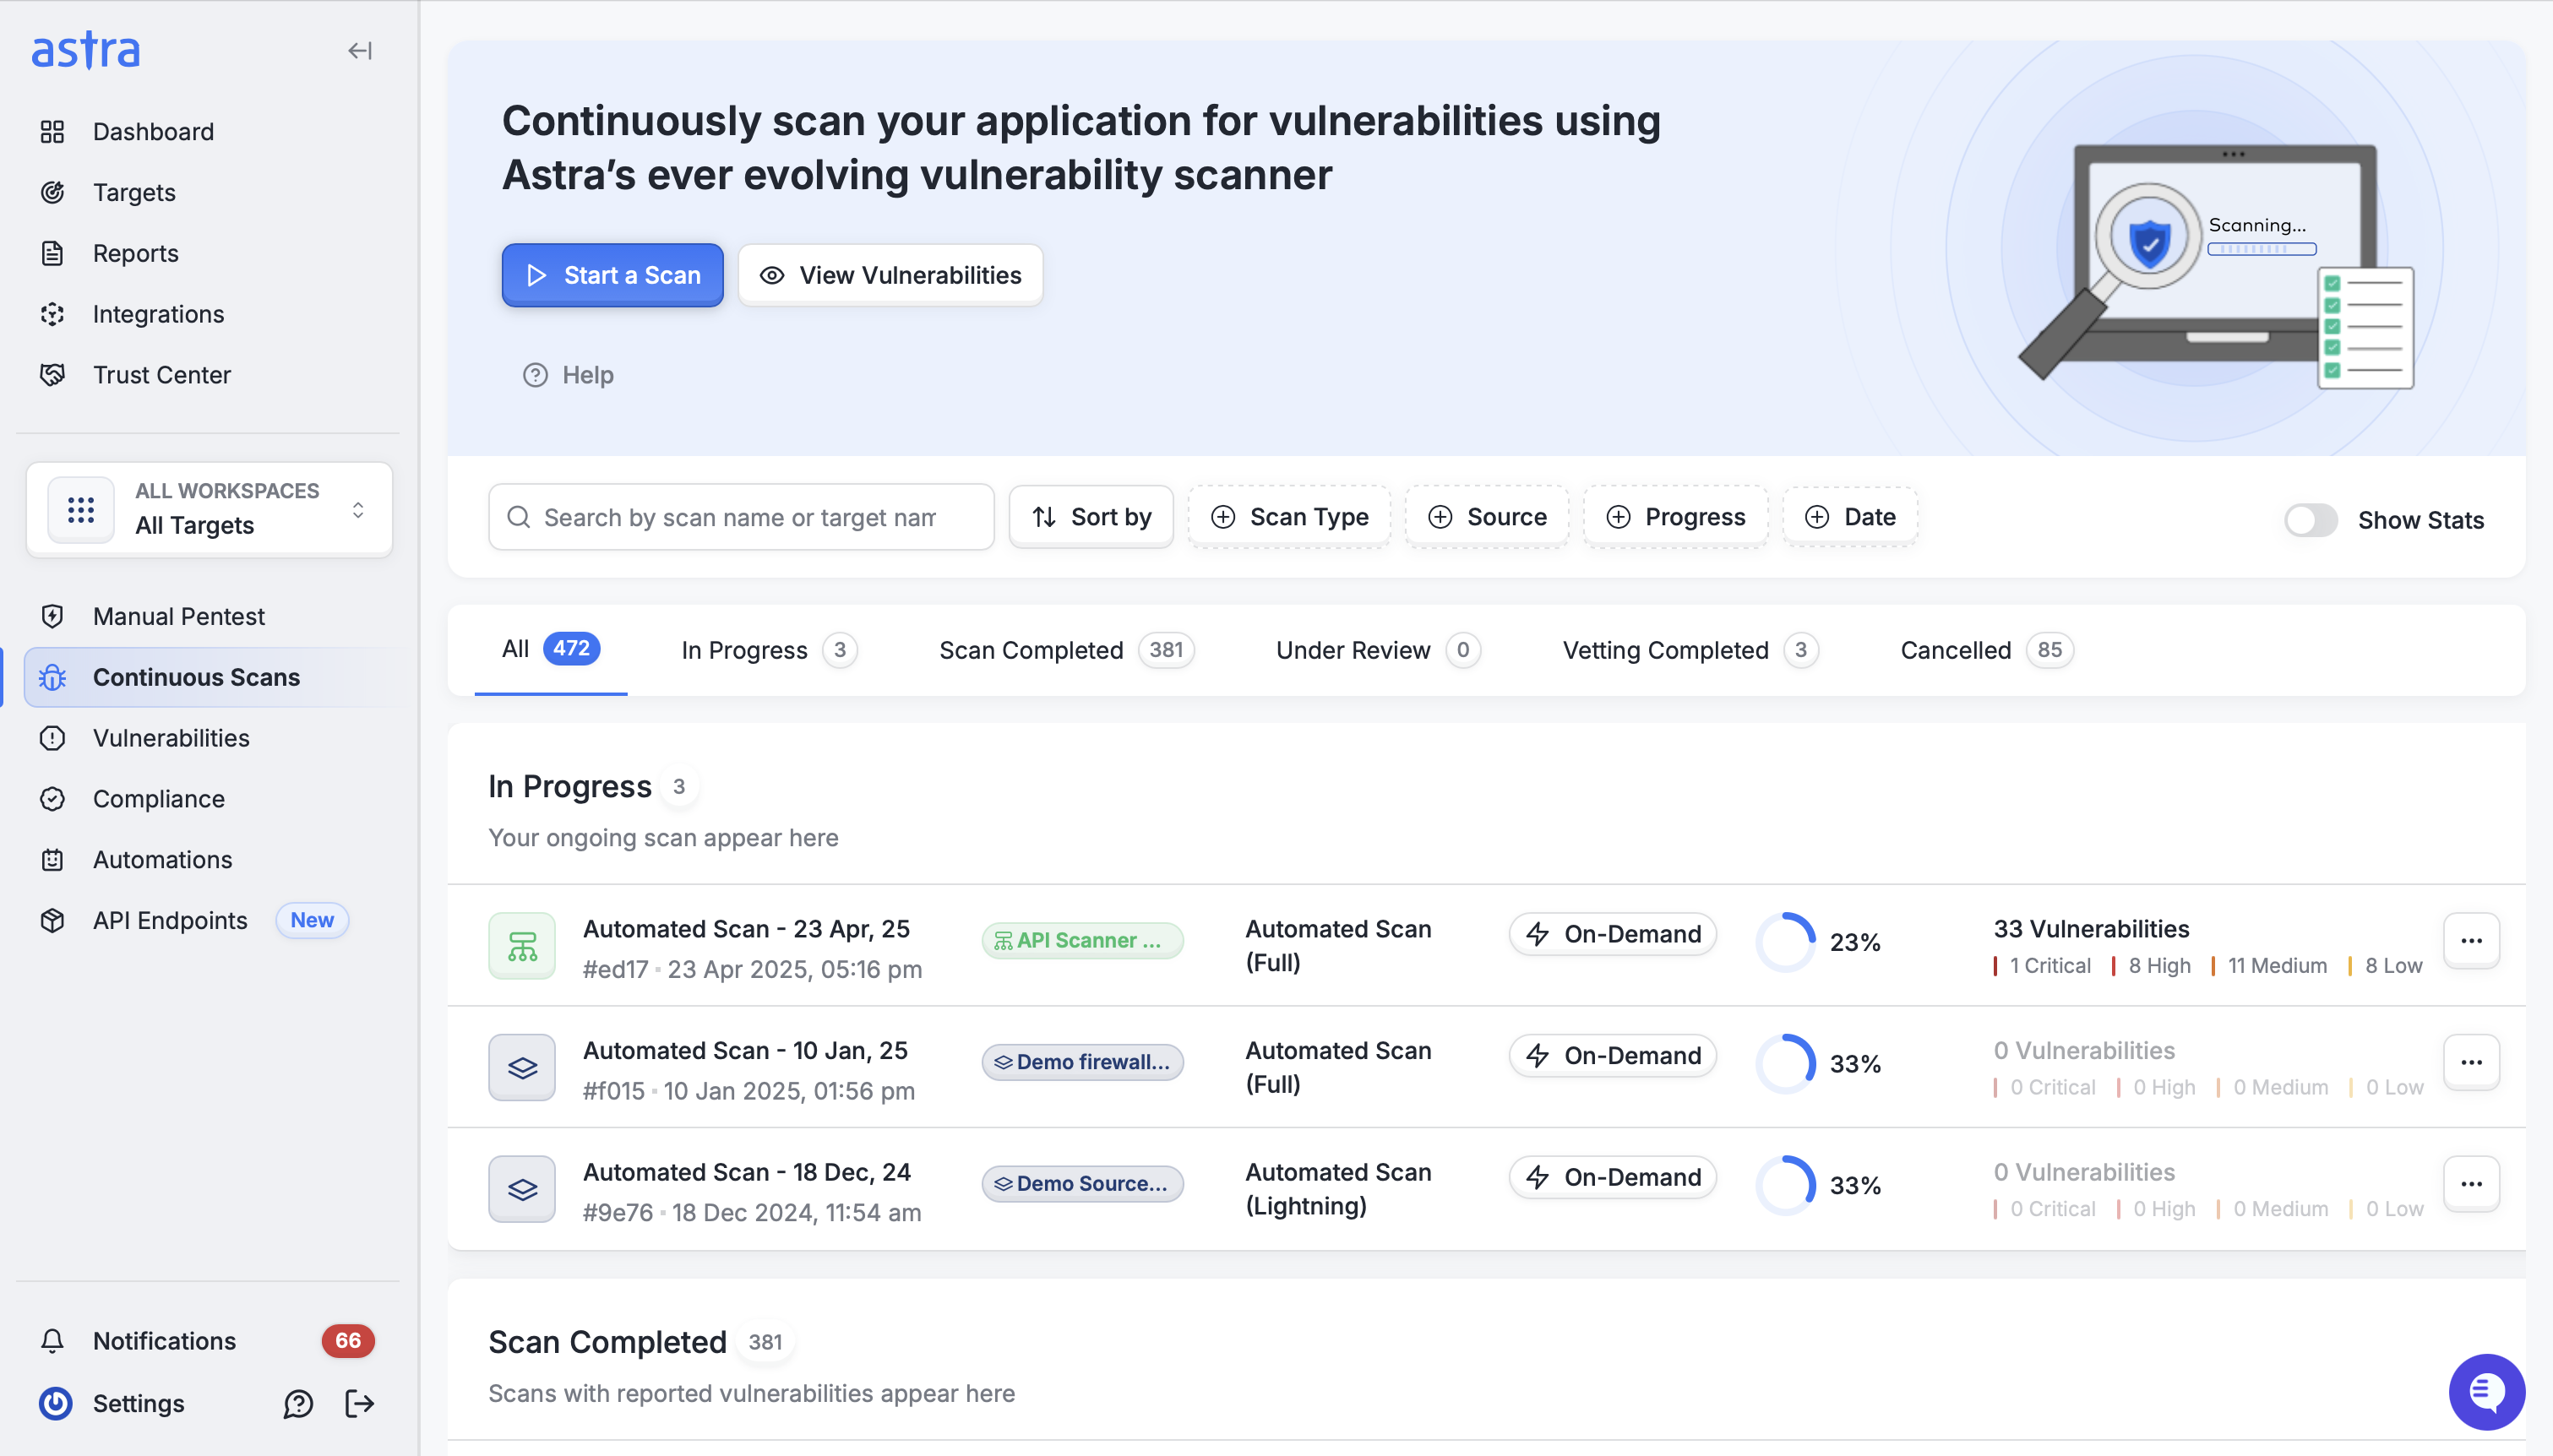Click the Compliance badge icon

(52, 799)
